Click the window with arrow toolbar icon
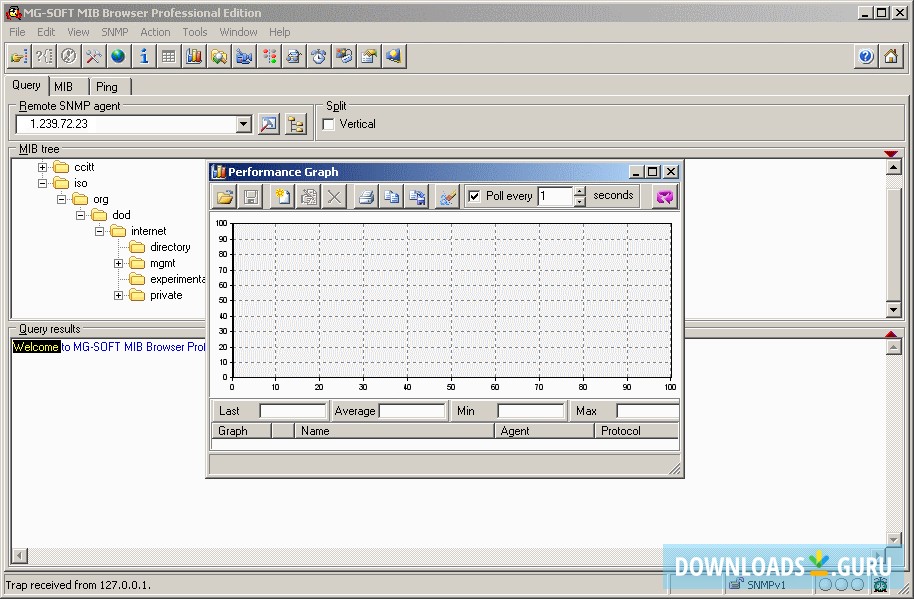Viewport: 914px width, 599px height. 369,57
